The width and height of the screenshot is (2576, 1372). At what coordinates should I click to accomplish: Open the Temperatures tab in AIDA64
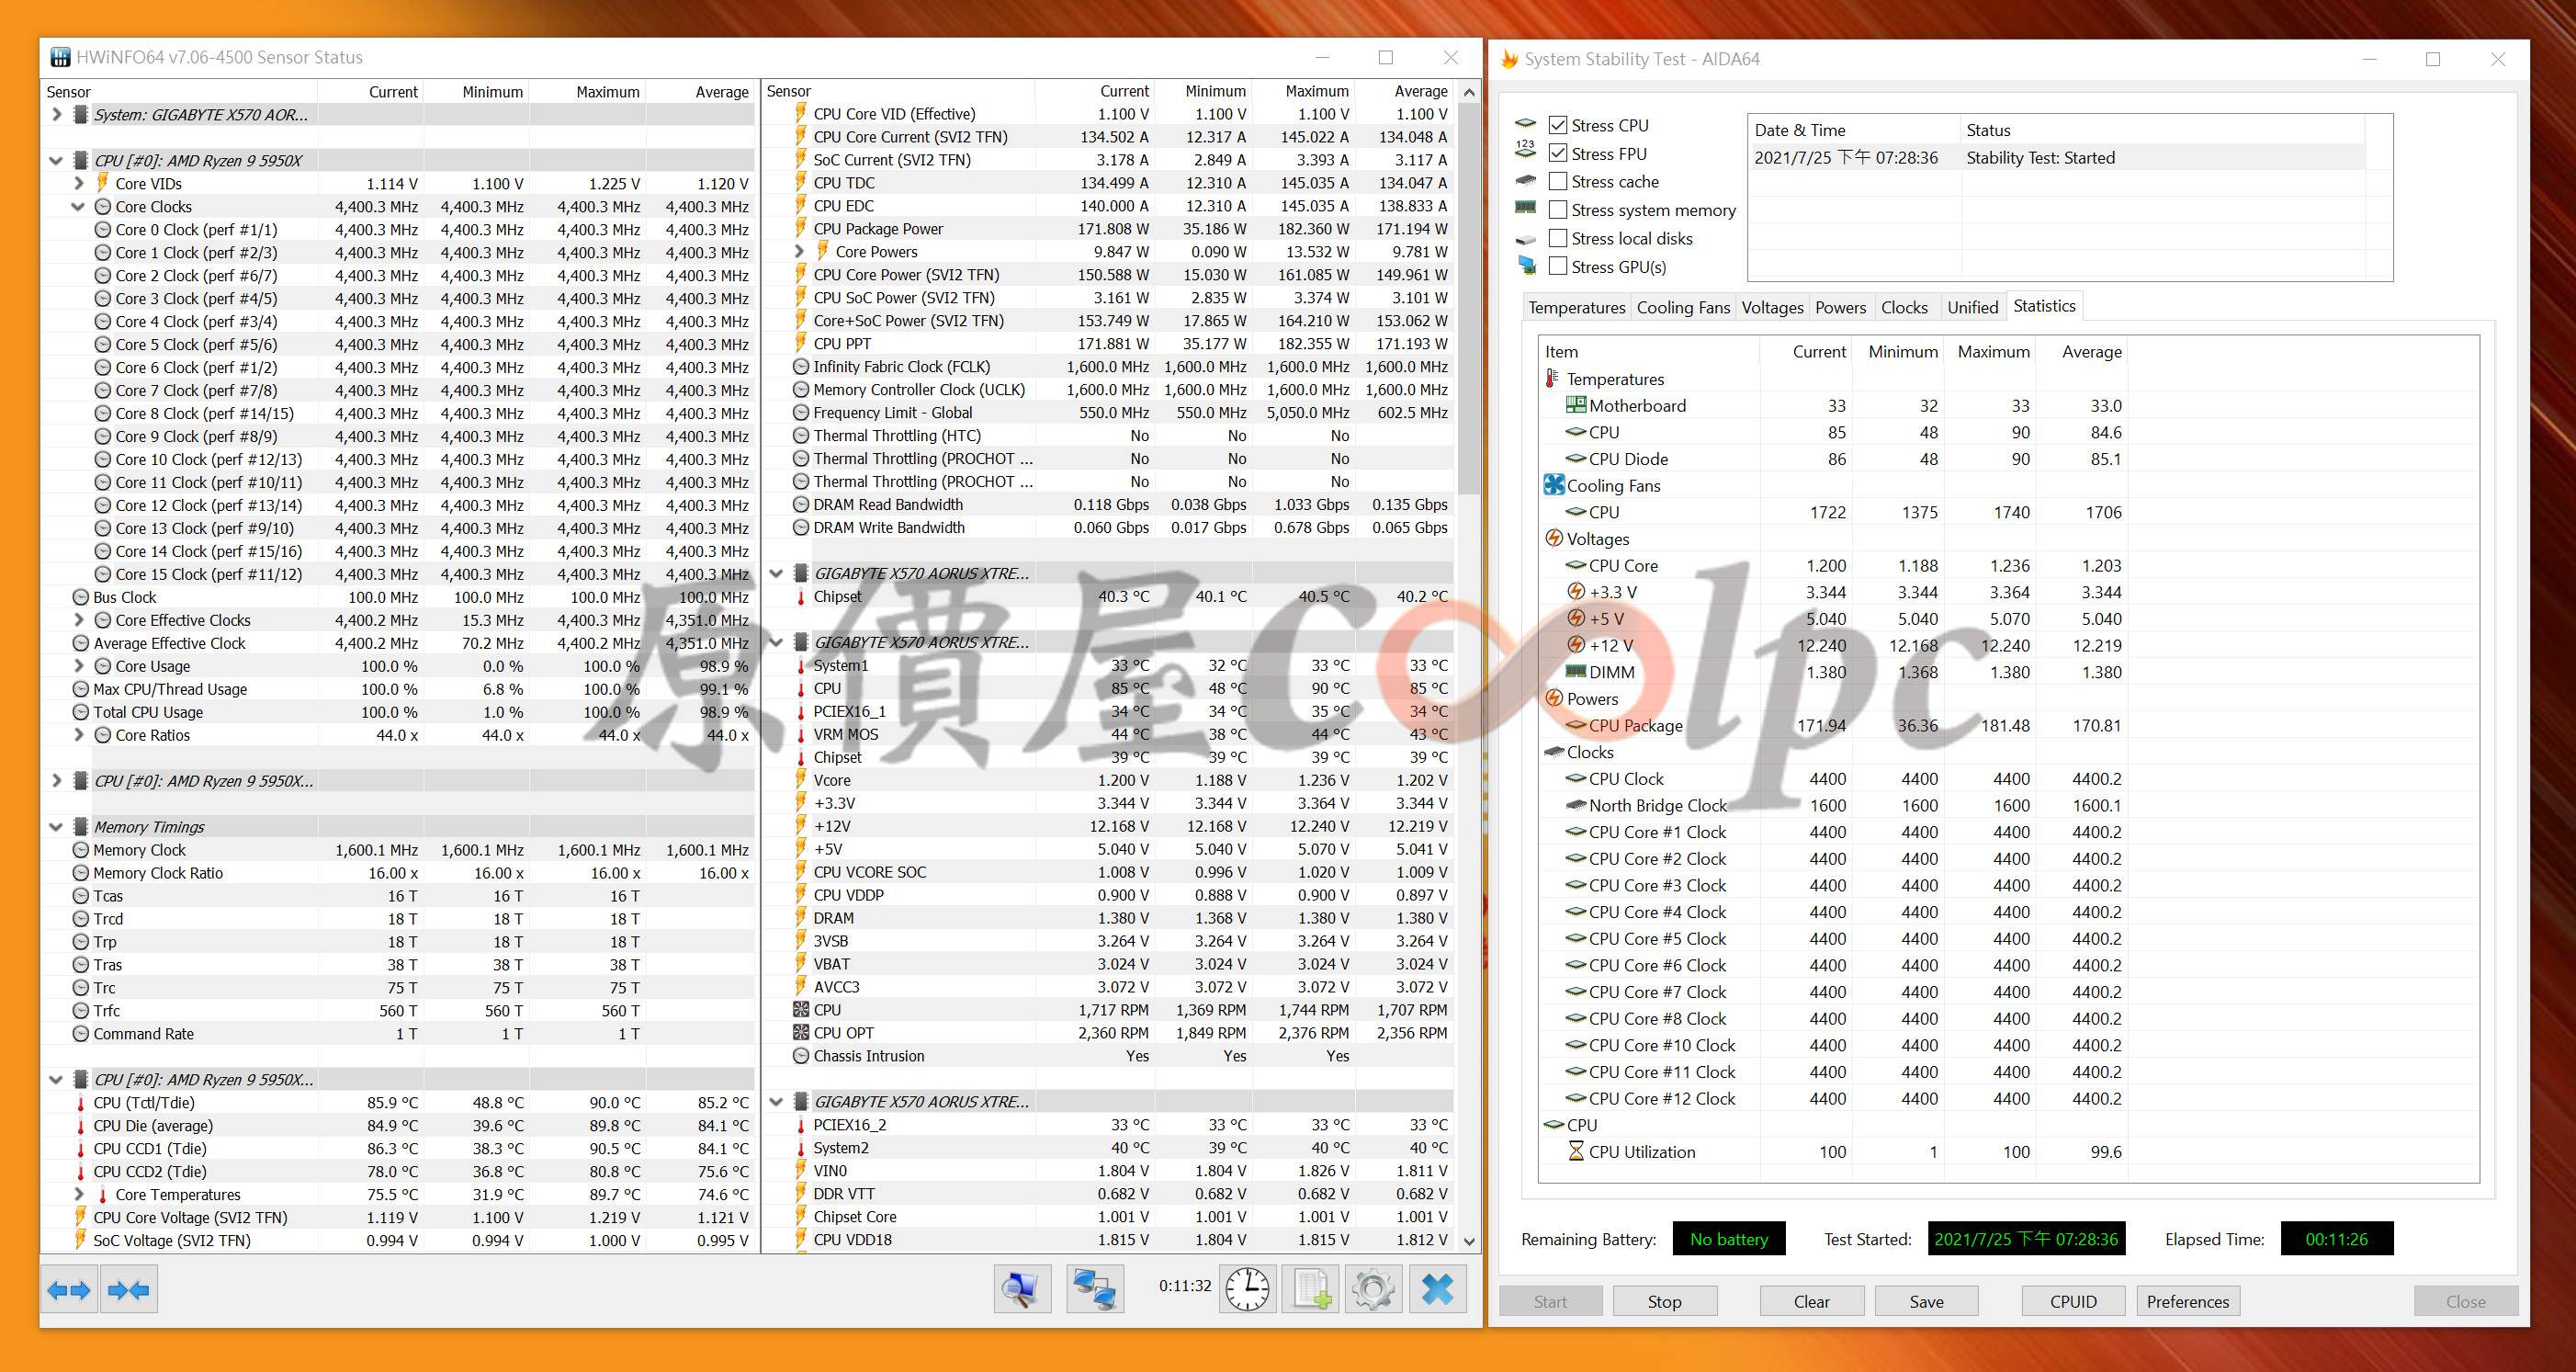coord(1576,307)
